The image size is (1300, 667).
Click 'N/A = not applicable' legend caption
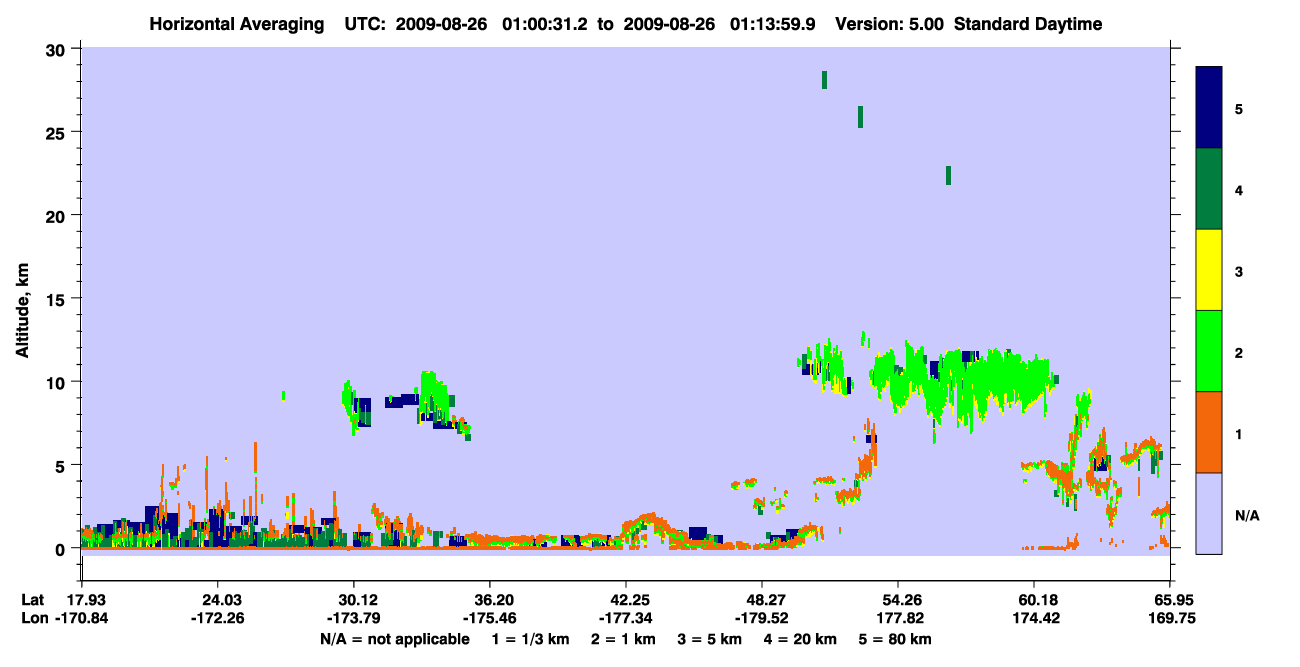tap(394, 639)
